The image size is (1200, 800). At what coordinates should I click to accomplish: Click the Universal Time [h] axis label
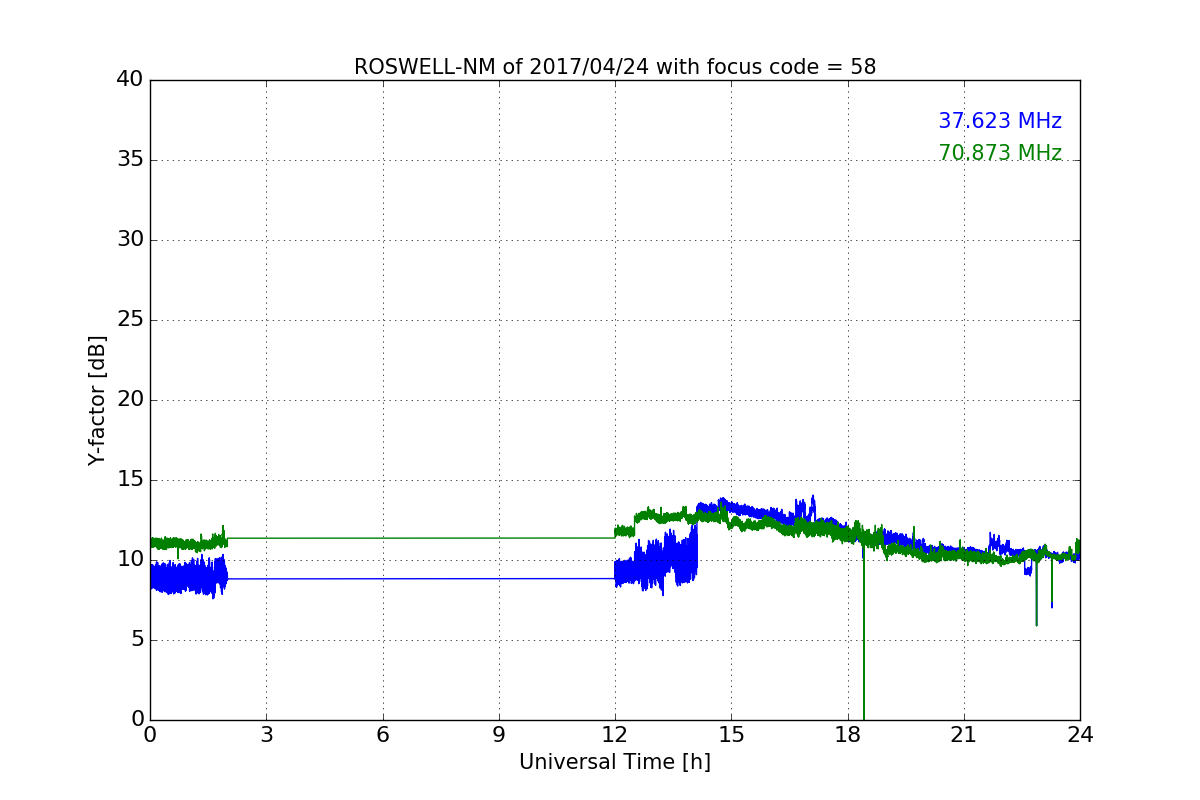[615, 762]
